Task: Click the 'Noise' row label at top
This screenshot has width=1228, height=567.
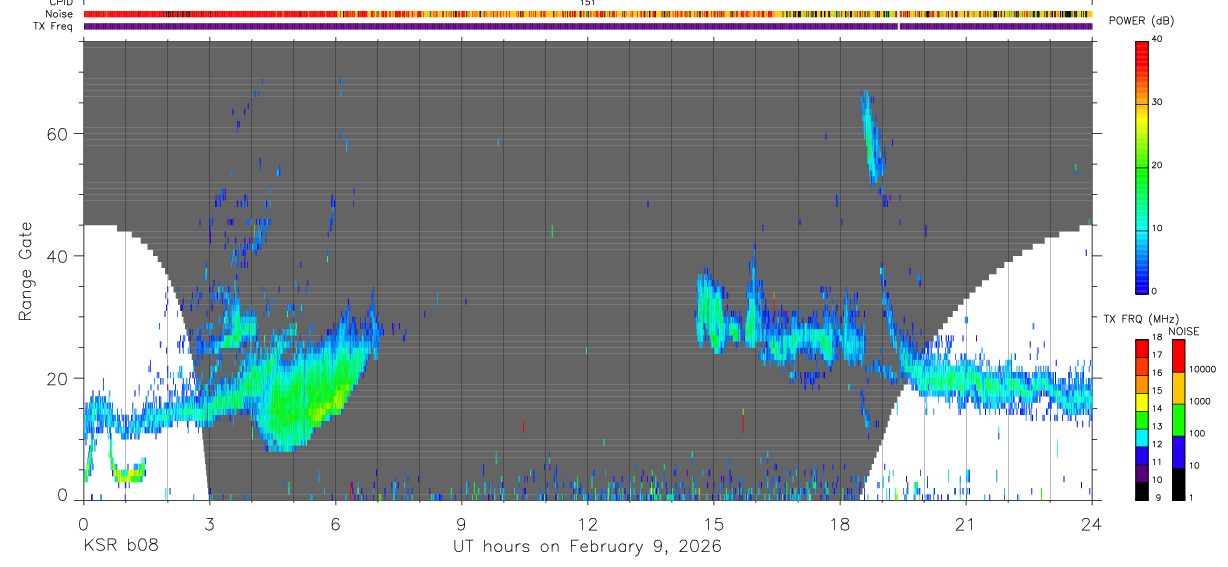Action: (x=60, y=15)
